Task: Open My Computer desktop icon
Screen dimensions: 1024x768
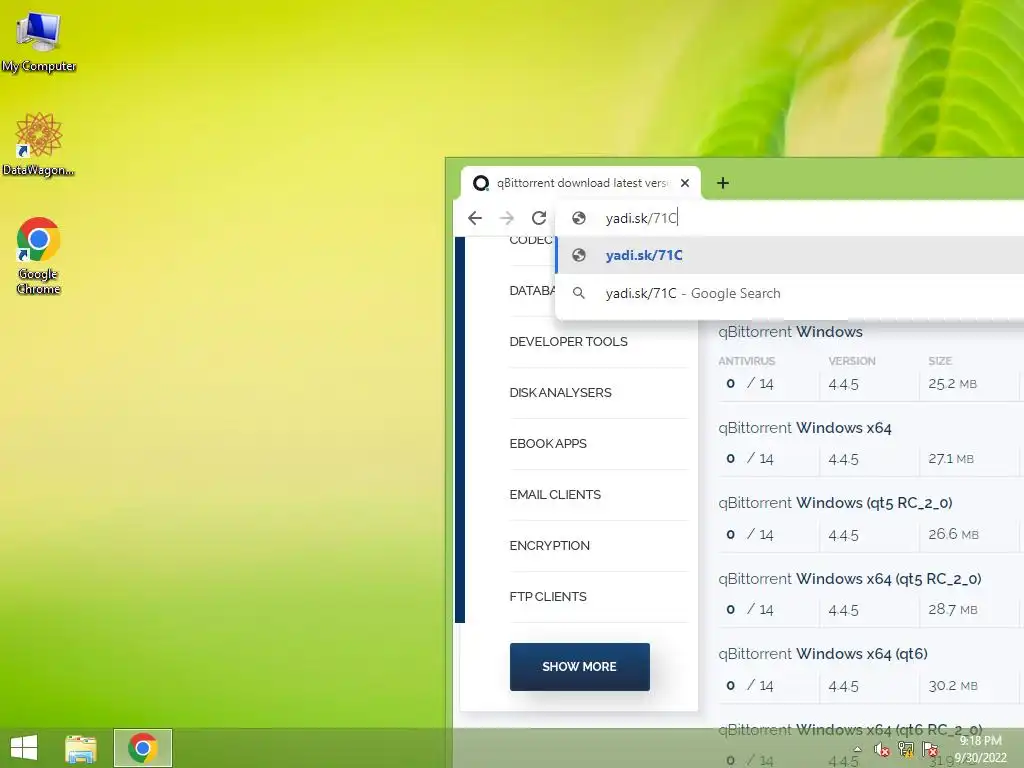Action: pos(39,42)
